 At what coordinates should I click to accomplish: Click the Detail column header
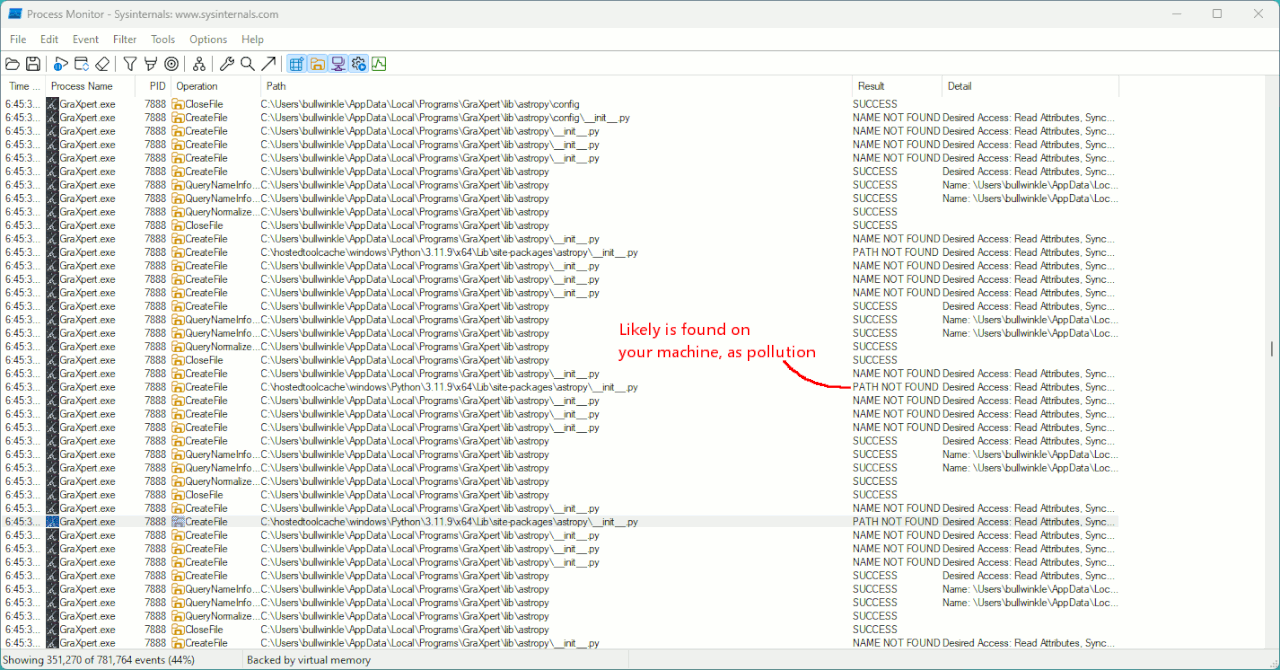tap(1030, 86)
